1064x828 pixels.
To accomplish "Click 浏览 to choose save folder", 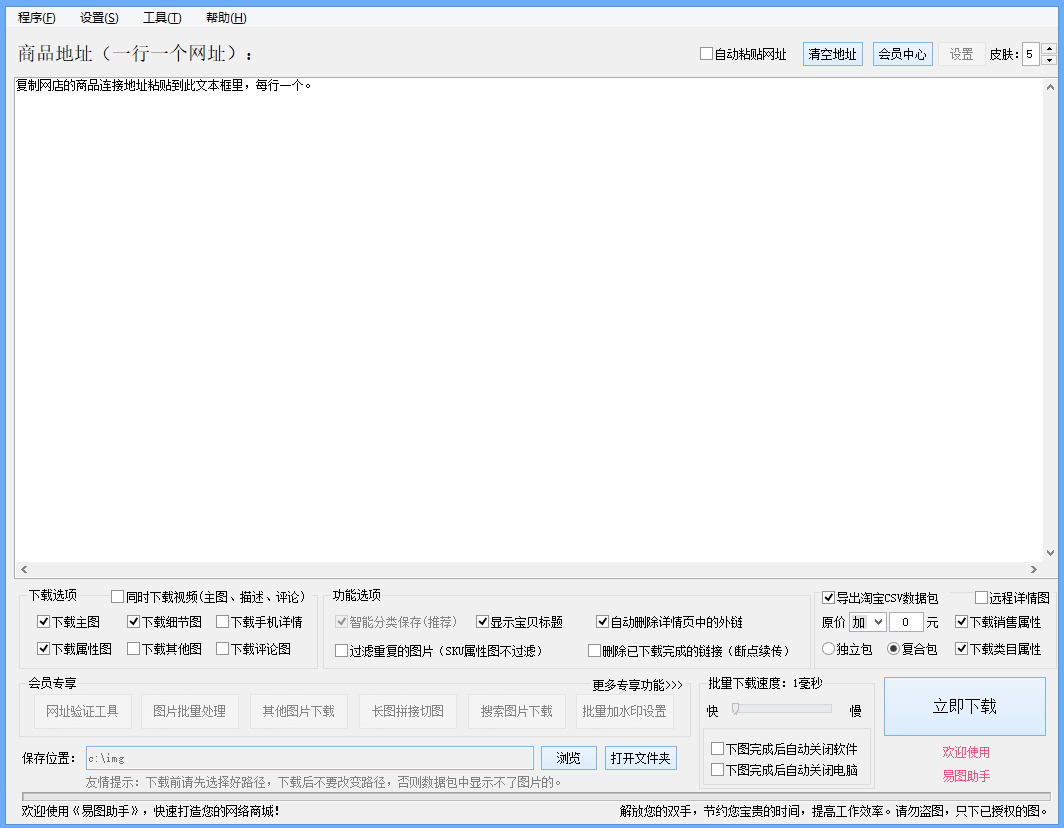I will (569, 758).
